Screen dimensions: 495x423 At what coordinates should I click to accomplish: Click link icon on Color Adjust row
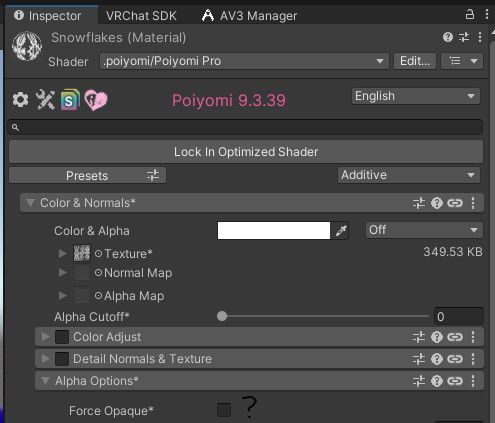click(x=455, y=337)
